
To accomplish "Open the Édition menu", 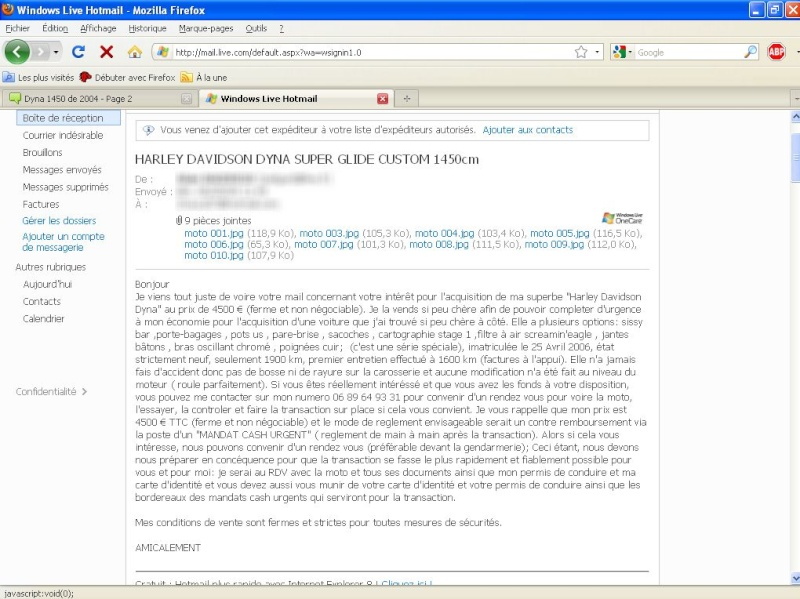I will click(x=55, y=28).
